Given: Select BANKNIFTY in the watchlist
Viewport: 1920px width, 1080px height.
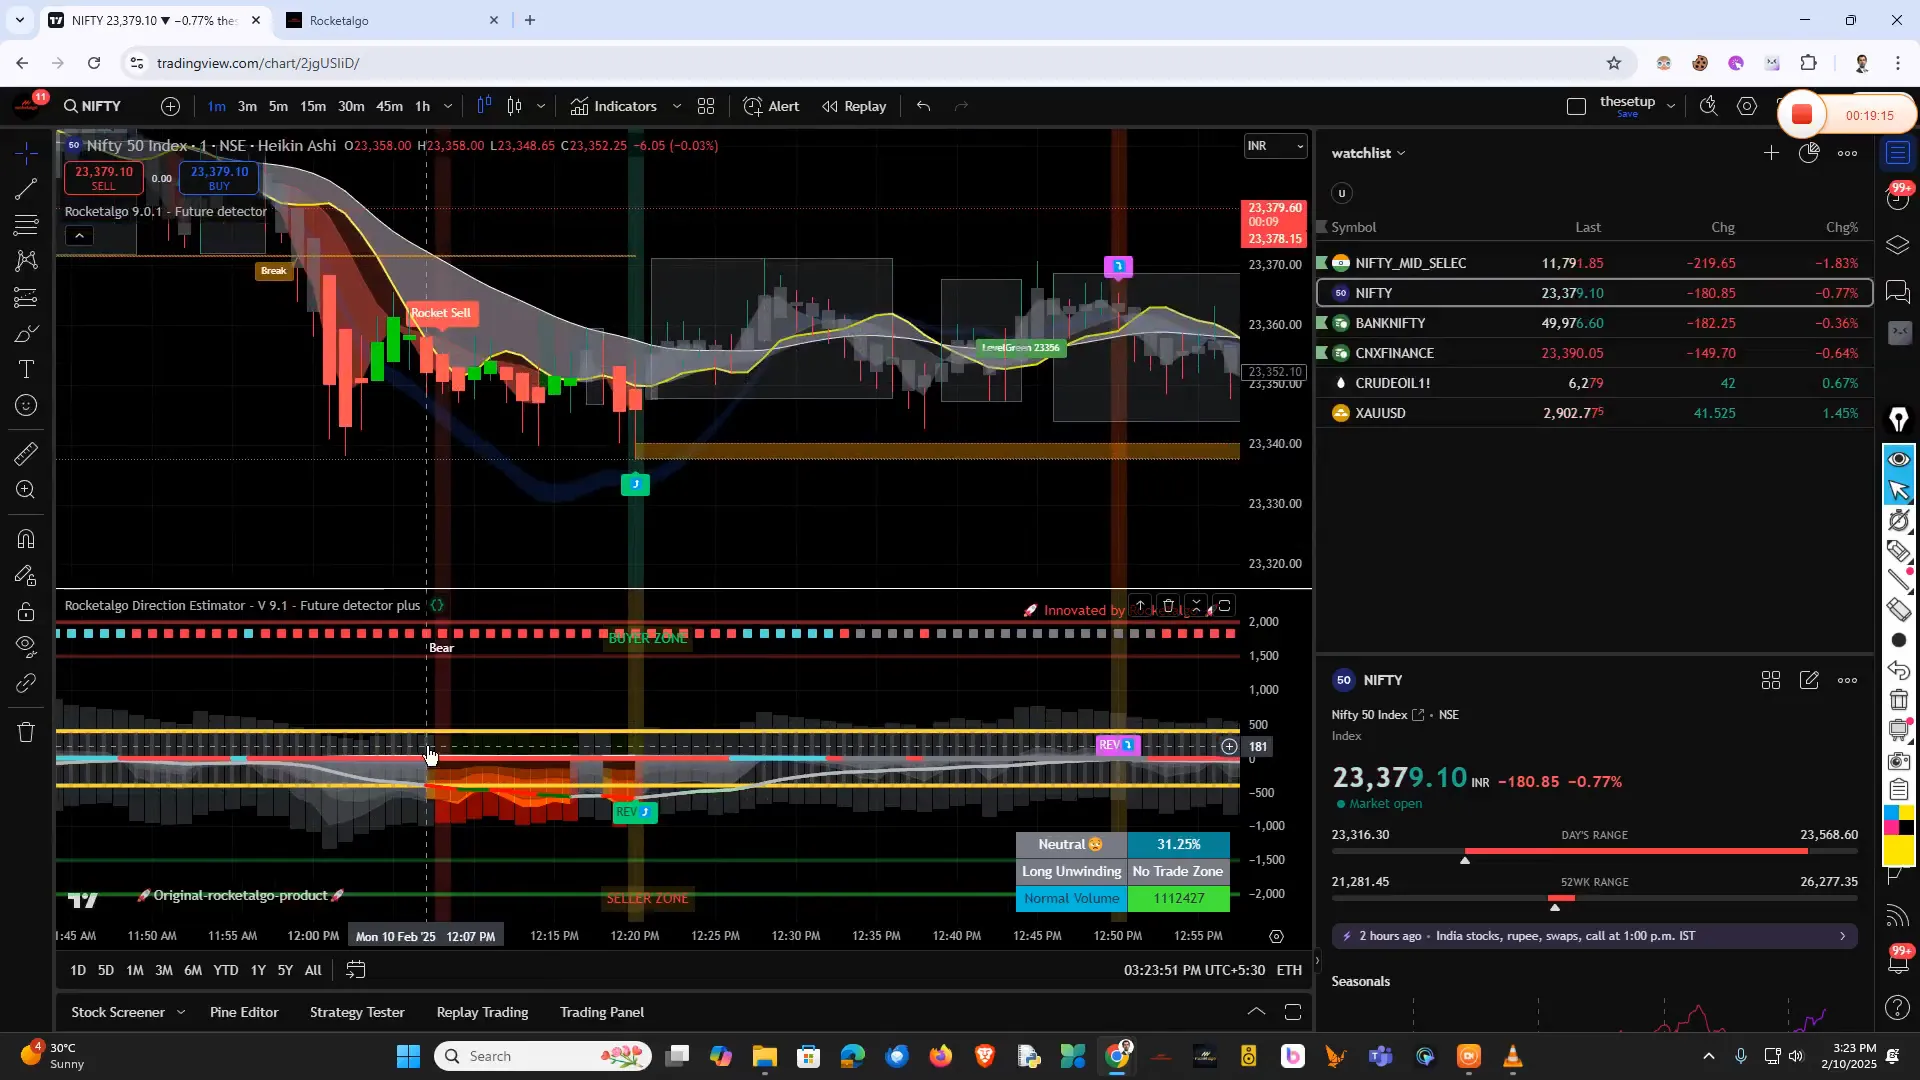Looking at the screenshot, I should click(x=1390, y=322).
